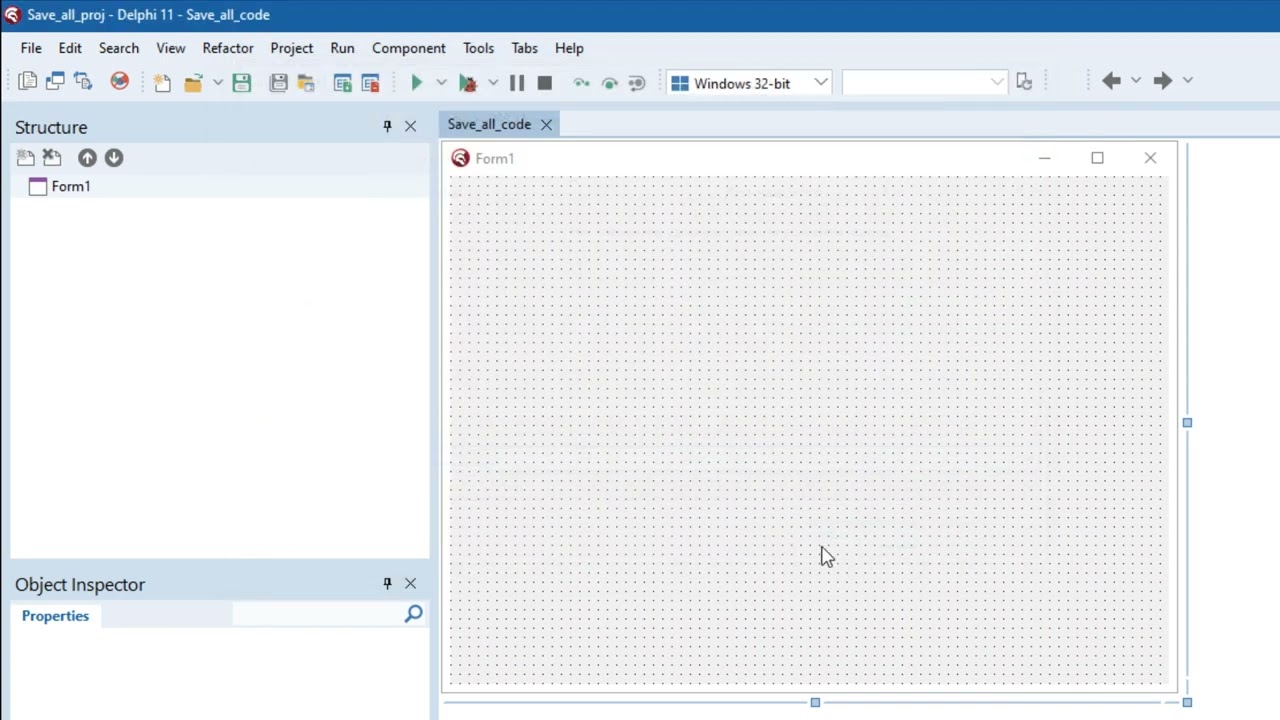Open the Back navigation history dropdown
This screenshot has width=1280, height=720.
[1136, 81]
